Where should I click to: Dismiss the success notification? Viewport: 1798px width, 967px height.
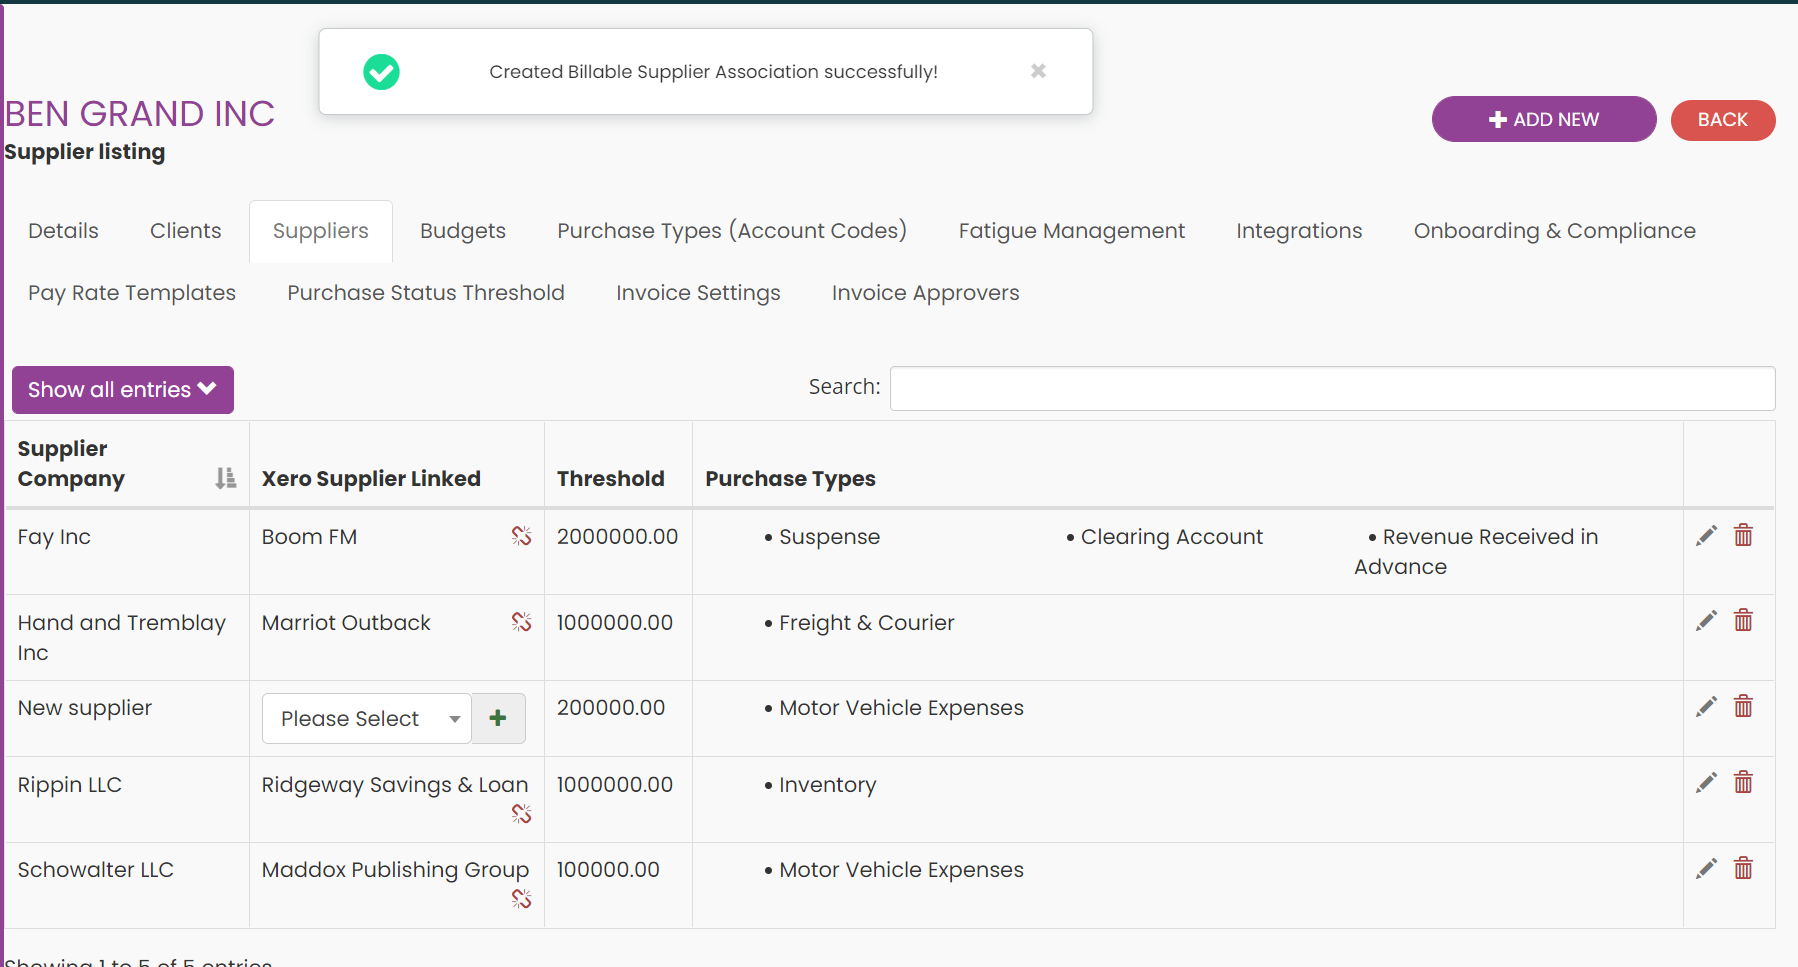[1038, 71]
